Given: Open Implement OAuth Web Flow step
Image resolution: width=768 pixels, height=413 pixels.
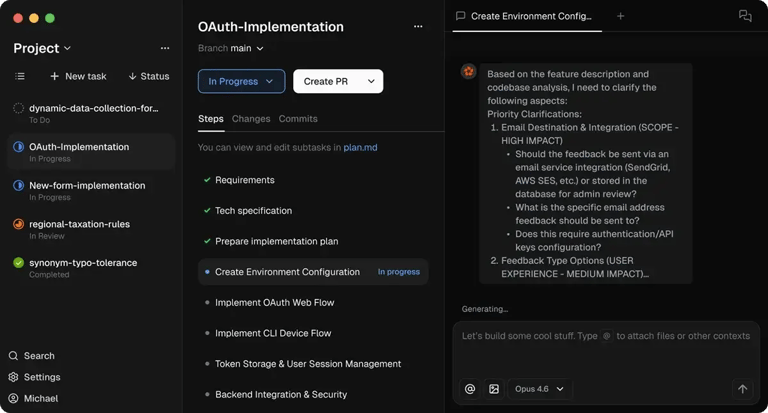Looking at the screenshot, I should pyautogui.click(x=274, y=302).
